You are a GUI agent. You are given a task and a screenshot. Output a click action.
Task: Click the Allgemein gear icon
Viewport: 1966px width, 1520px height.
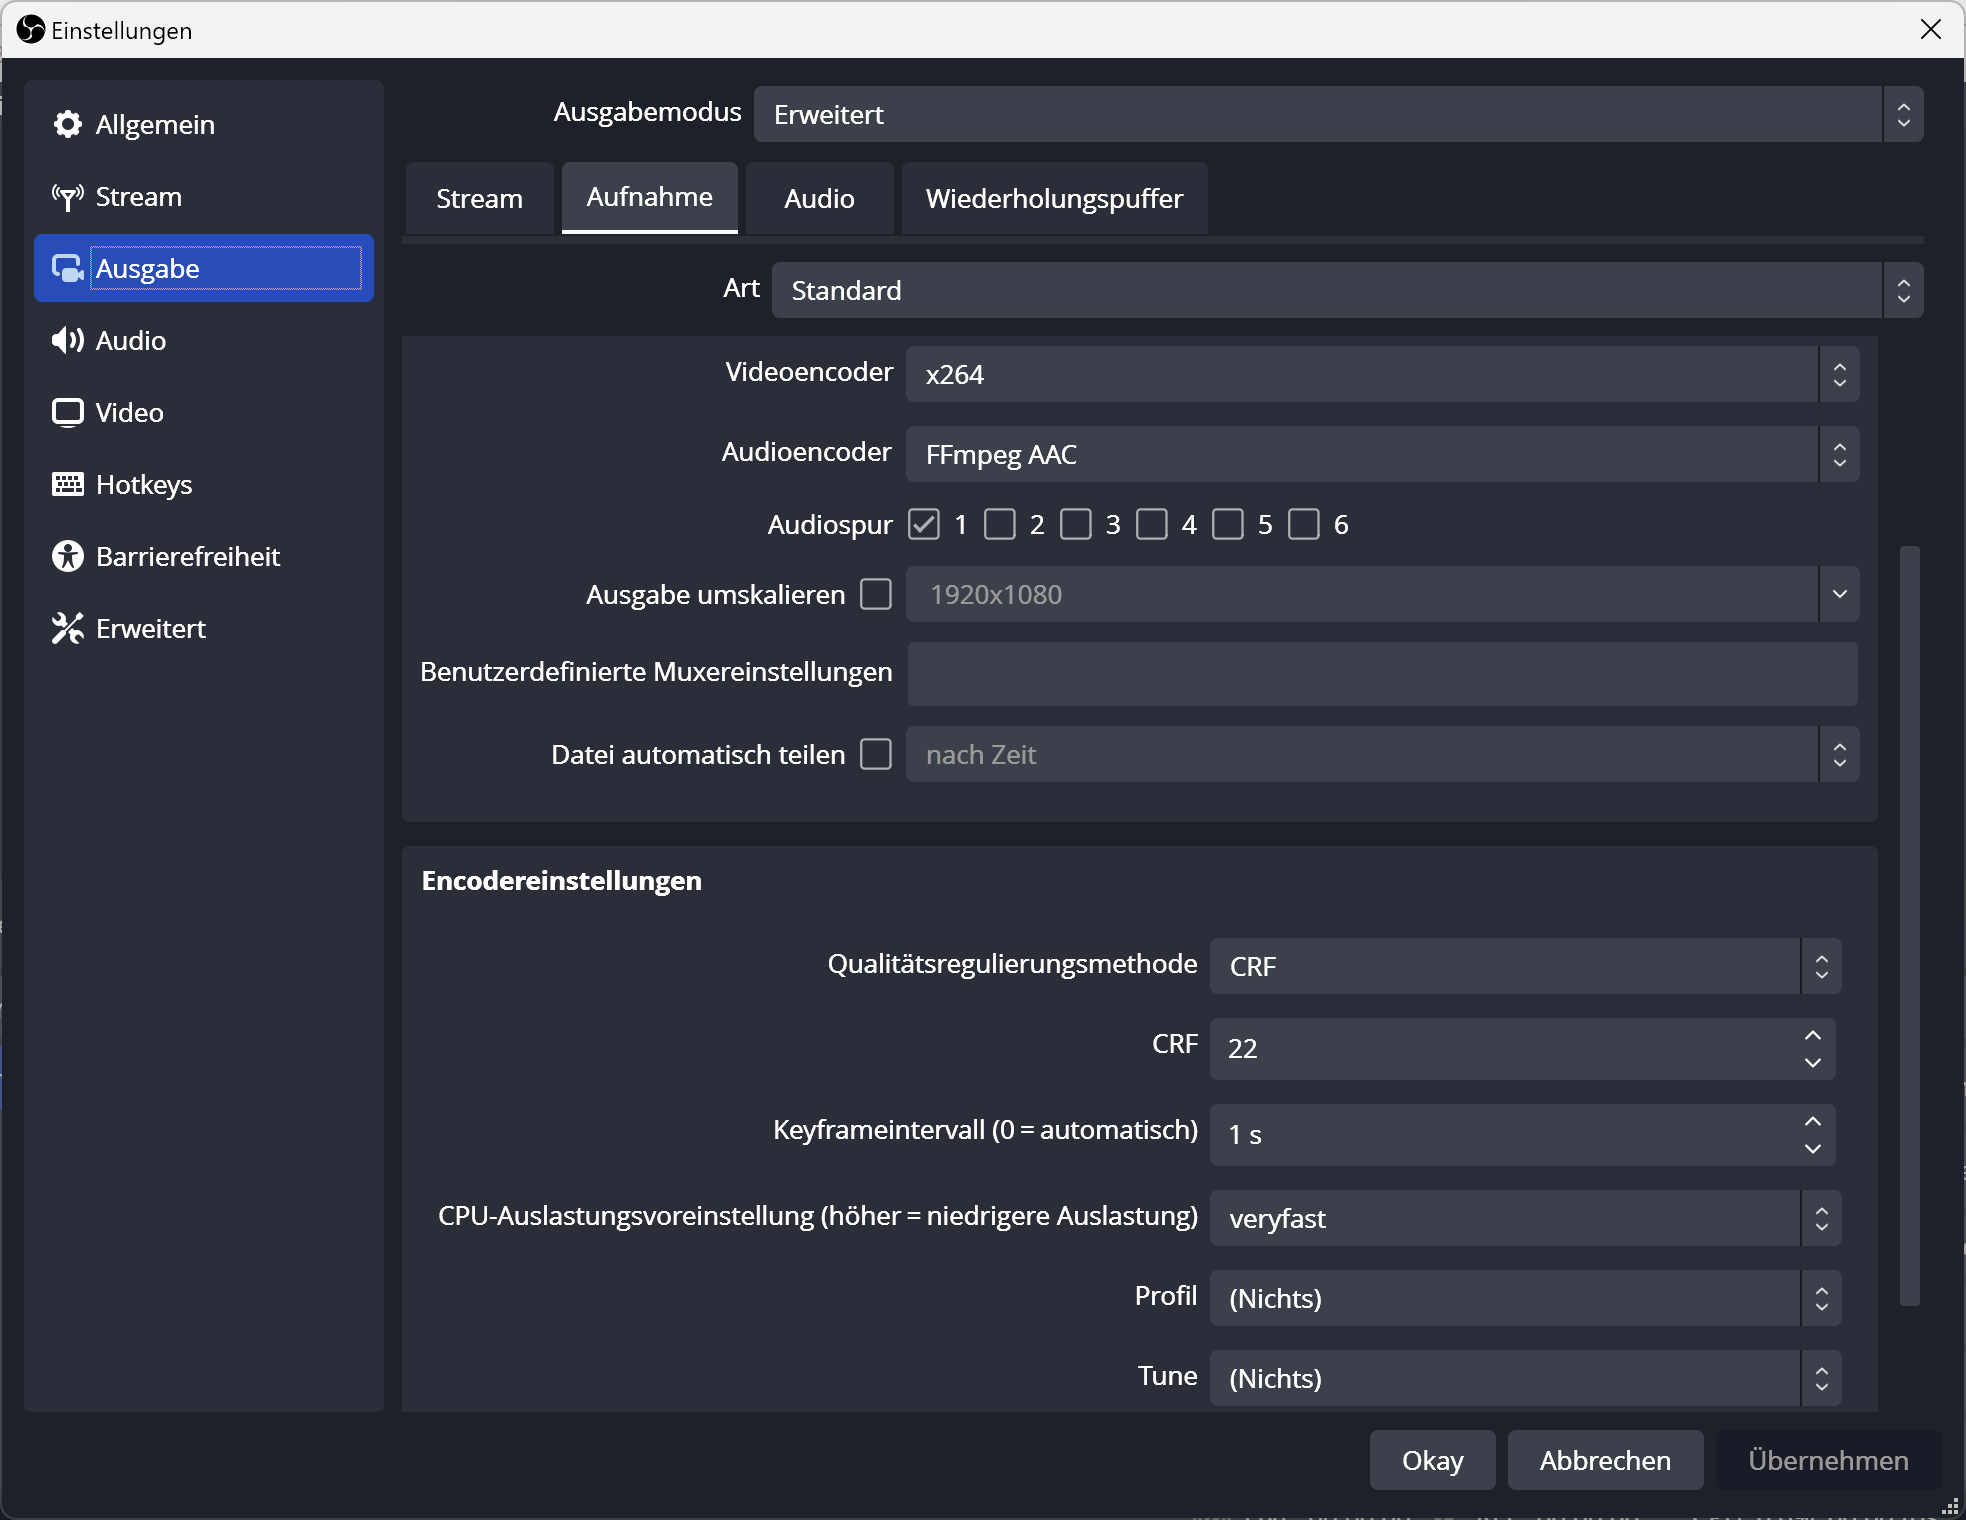click(68, 124)
